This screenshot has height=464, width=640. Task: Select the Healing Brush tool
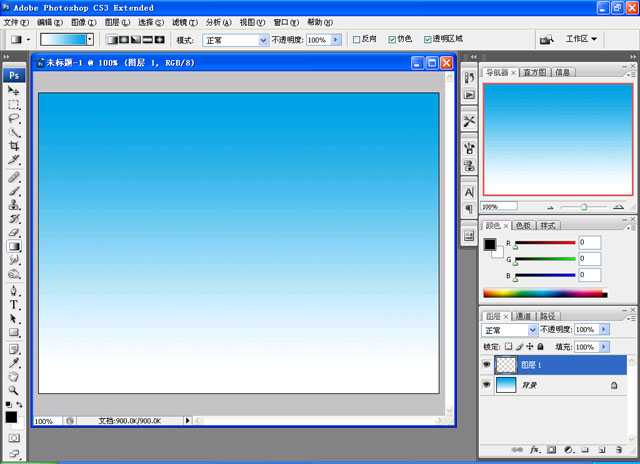click(x=13, y=177)
